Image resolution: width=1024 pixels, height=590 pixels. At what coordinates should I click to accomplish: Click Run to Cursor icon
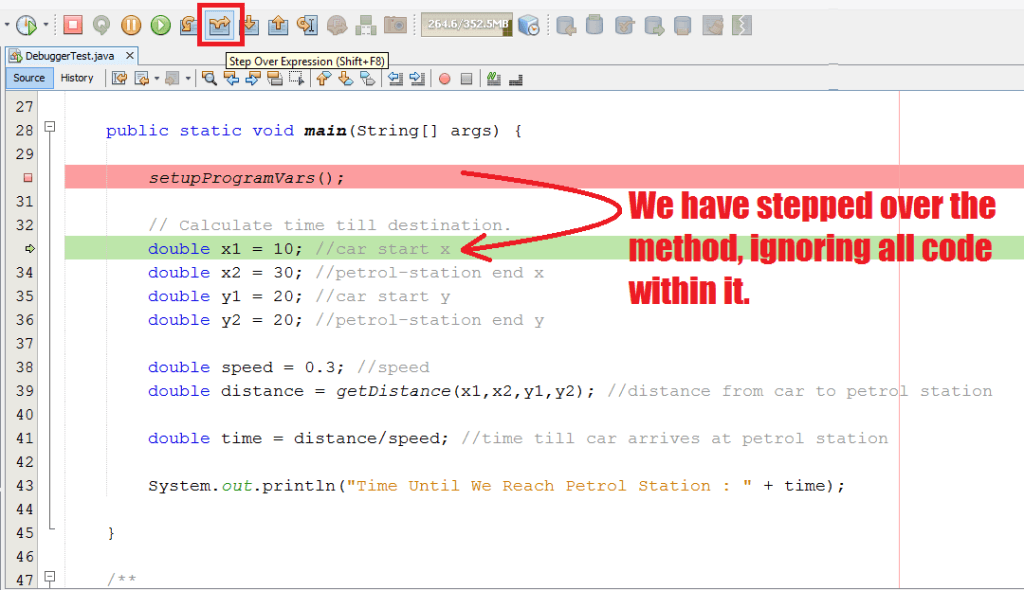pyautogui.click(x=307, y=24)
